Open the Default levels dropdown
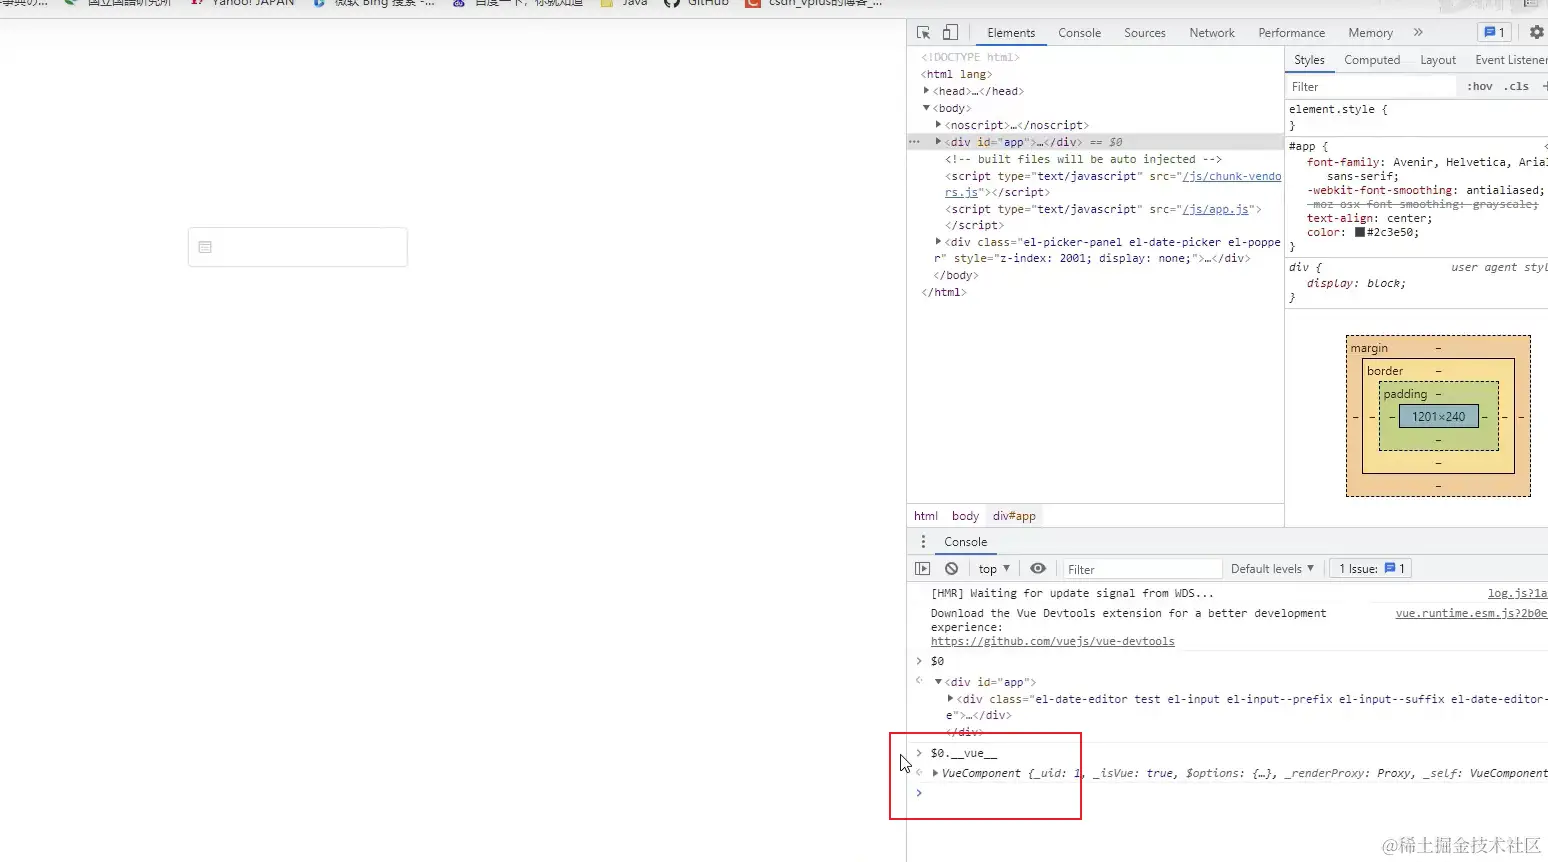Viewport: 1548px width, 862px height. pos(1272,568)
